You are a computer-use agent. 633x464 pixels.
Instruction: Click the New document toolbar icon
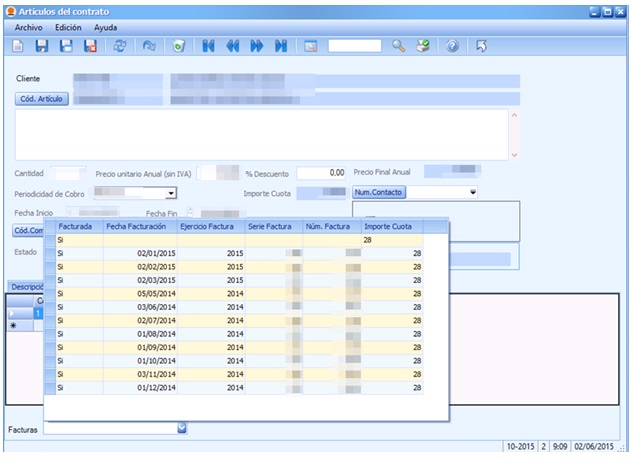pos(18,46)
